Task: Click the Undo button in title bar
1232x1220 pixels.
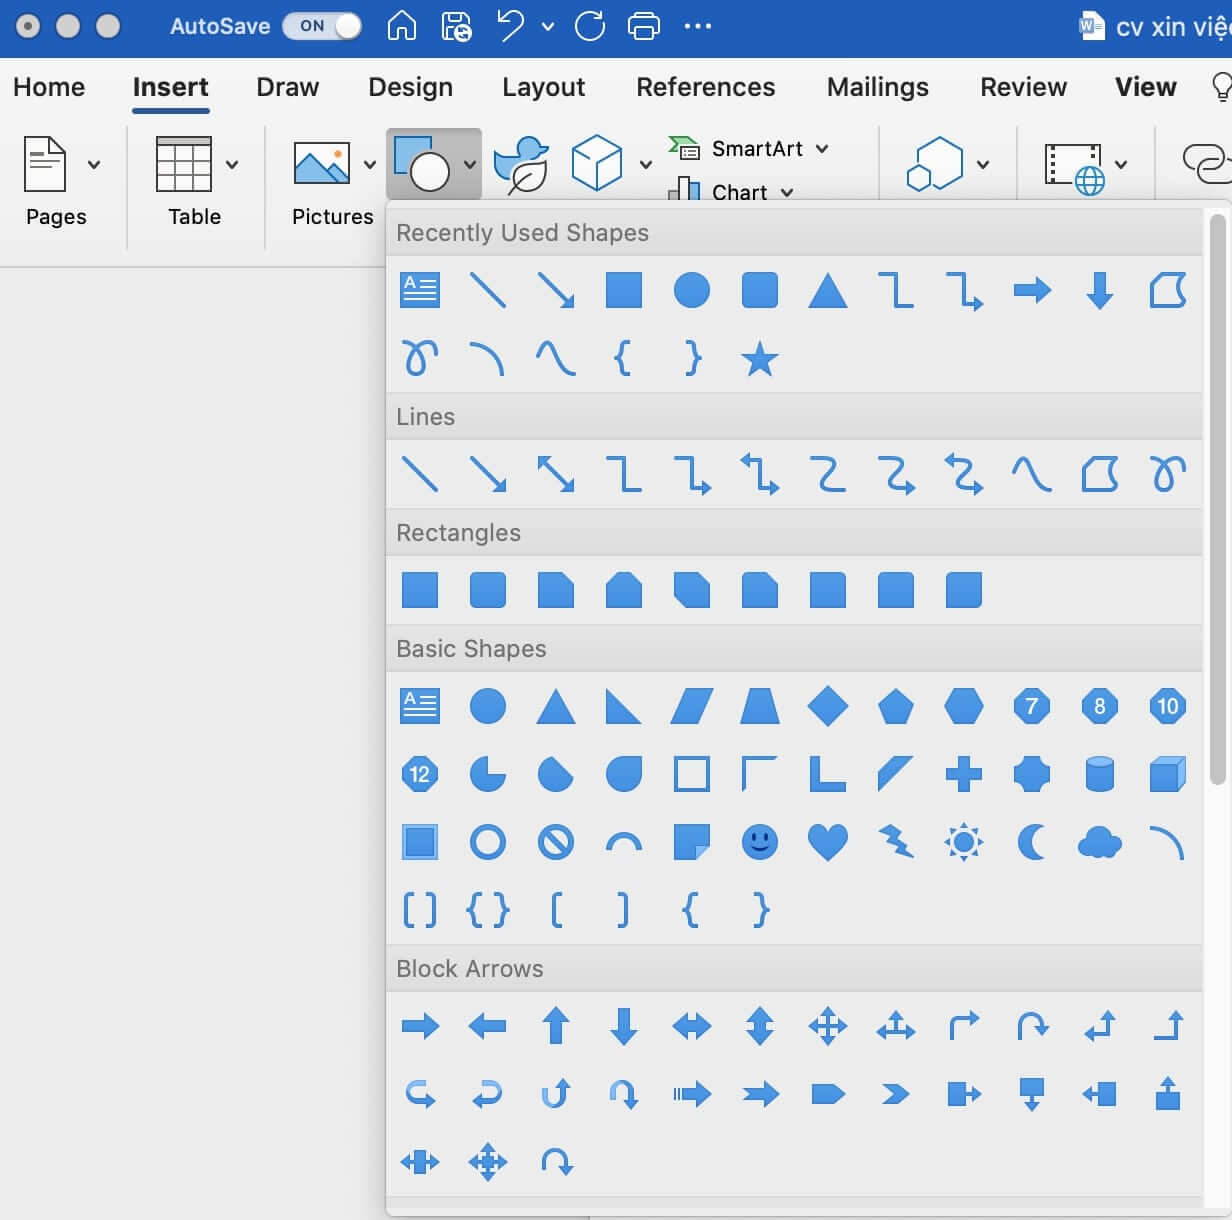Action: pos(511,26)
